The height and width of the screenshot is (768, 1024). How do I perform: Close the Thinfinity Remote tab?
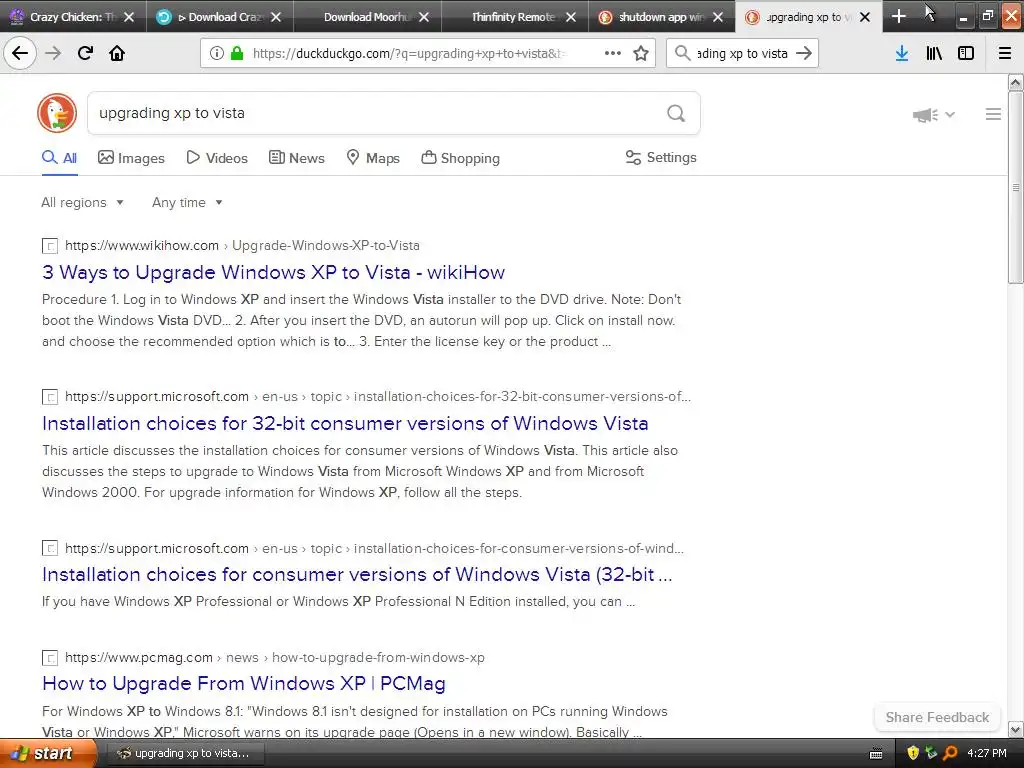point(571,17)
